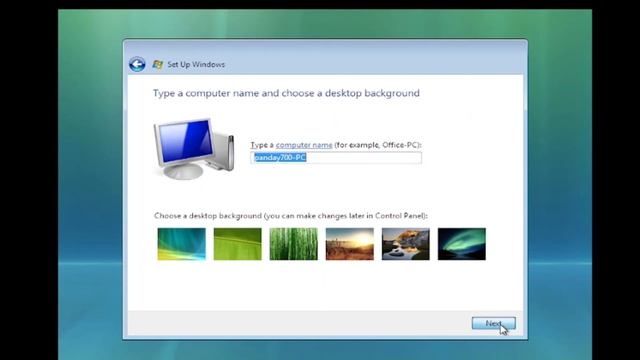
Task: Select the teal aurora Vista default background
Action: pyautogui.click(x=182, y=244)
